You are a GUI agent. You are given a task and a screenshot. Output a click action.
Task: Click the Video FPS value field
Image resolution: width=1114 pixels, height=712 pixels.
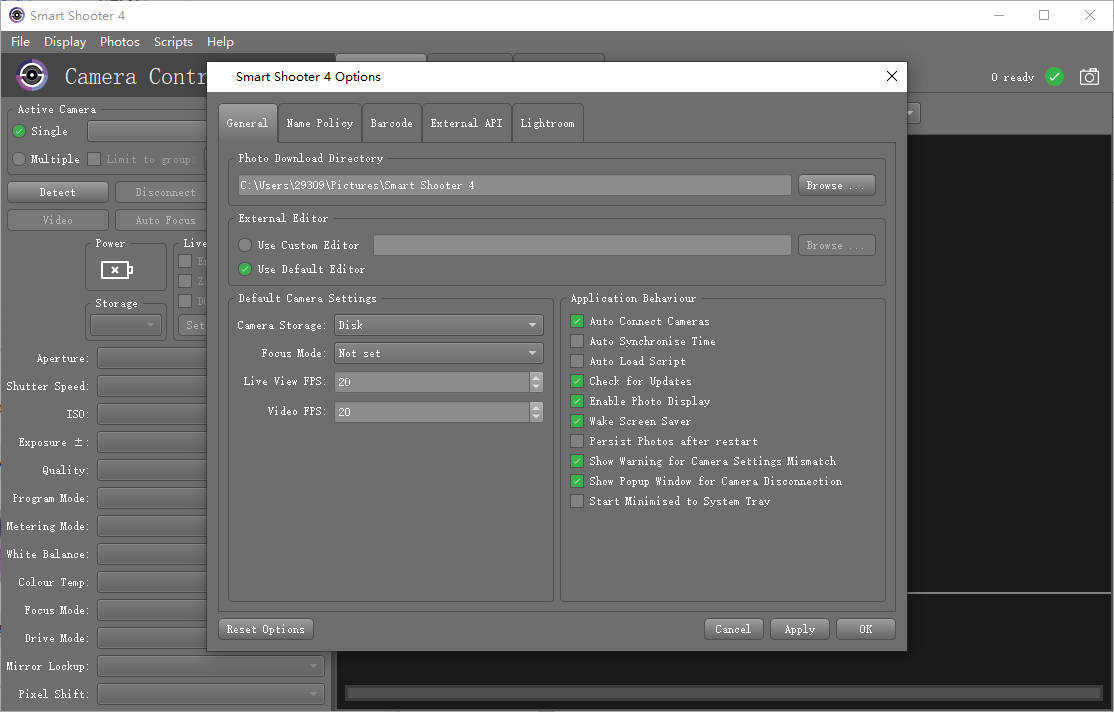(432, 411)
